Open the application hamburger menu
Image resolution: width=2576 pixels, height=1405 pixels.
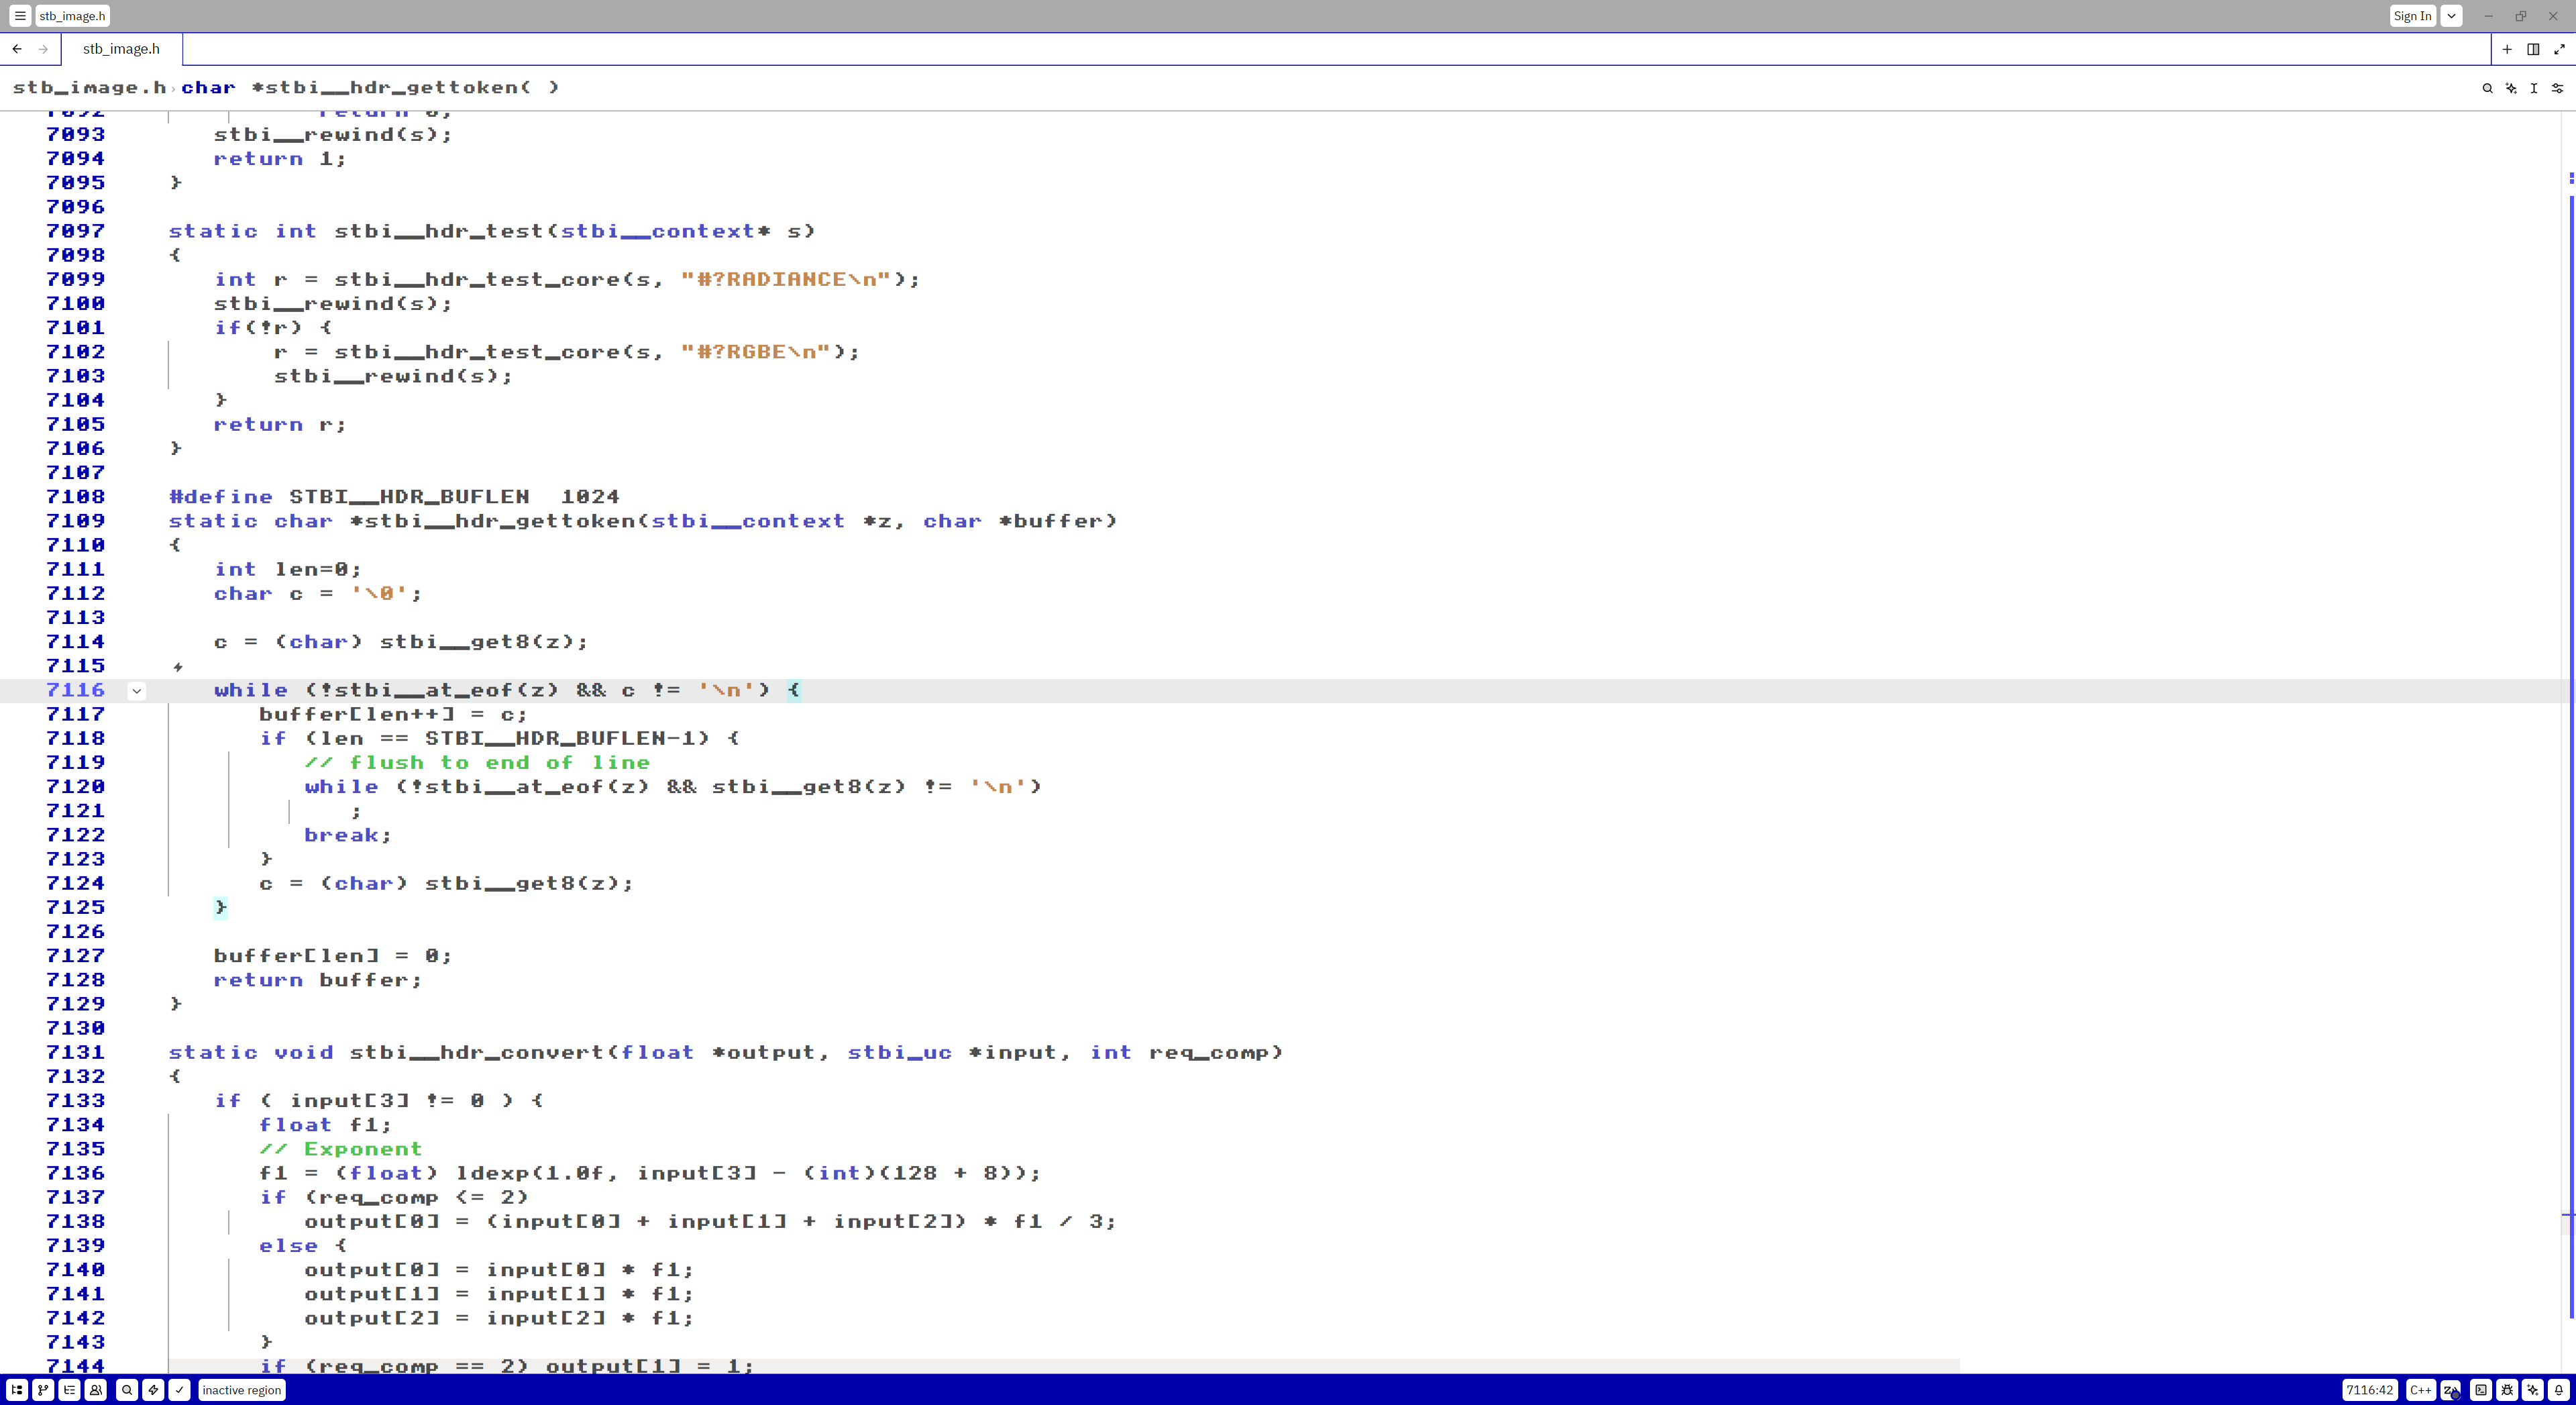point(20,15)
